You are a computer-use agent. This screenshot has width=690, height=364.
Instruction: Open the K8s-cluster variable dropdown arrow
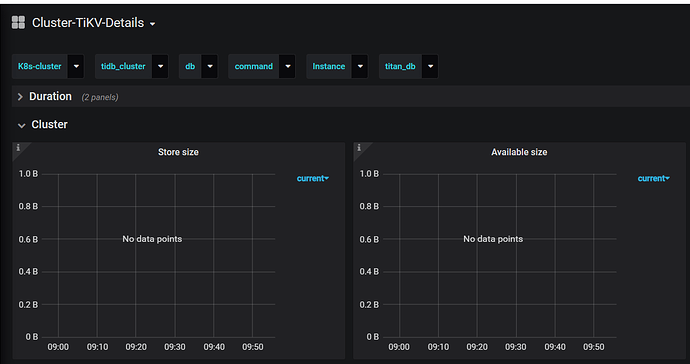(x=76, y=66)
